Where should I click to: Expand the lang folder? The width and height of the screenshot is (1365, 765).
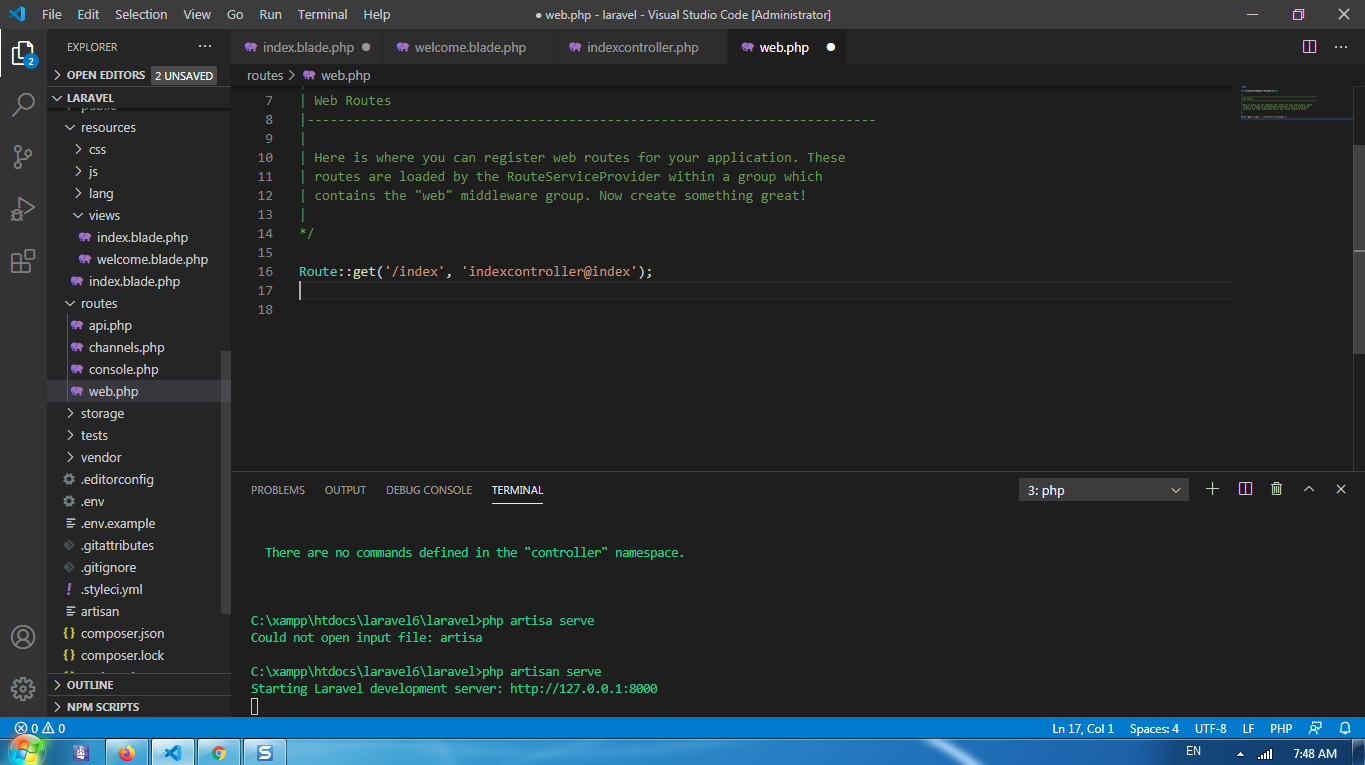[x=139, y=193]
